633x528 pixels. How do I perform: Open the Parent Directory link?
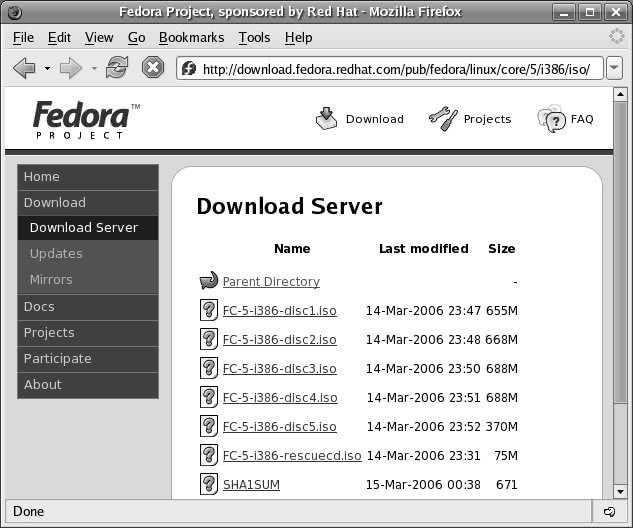[x=271, y=281]
